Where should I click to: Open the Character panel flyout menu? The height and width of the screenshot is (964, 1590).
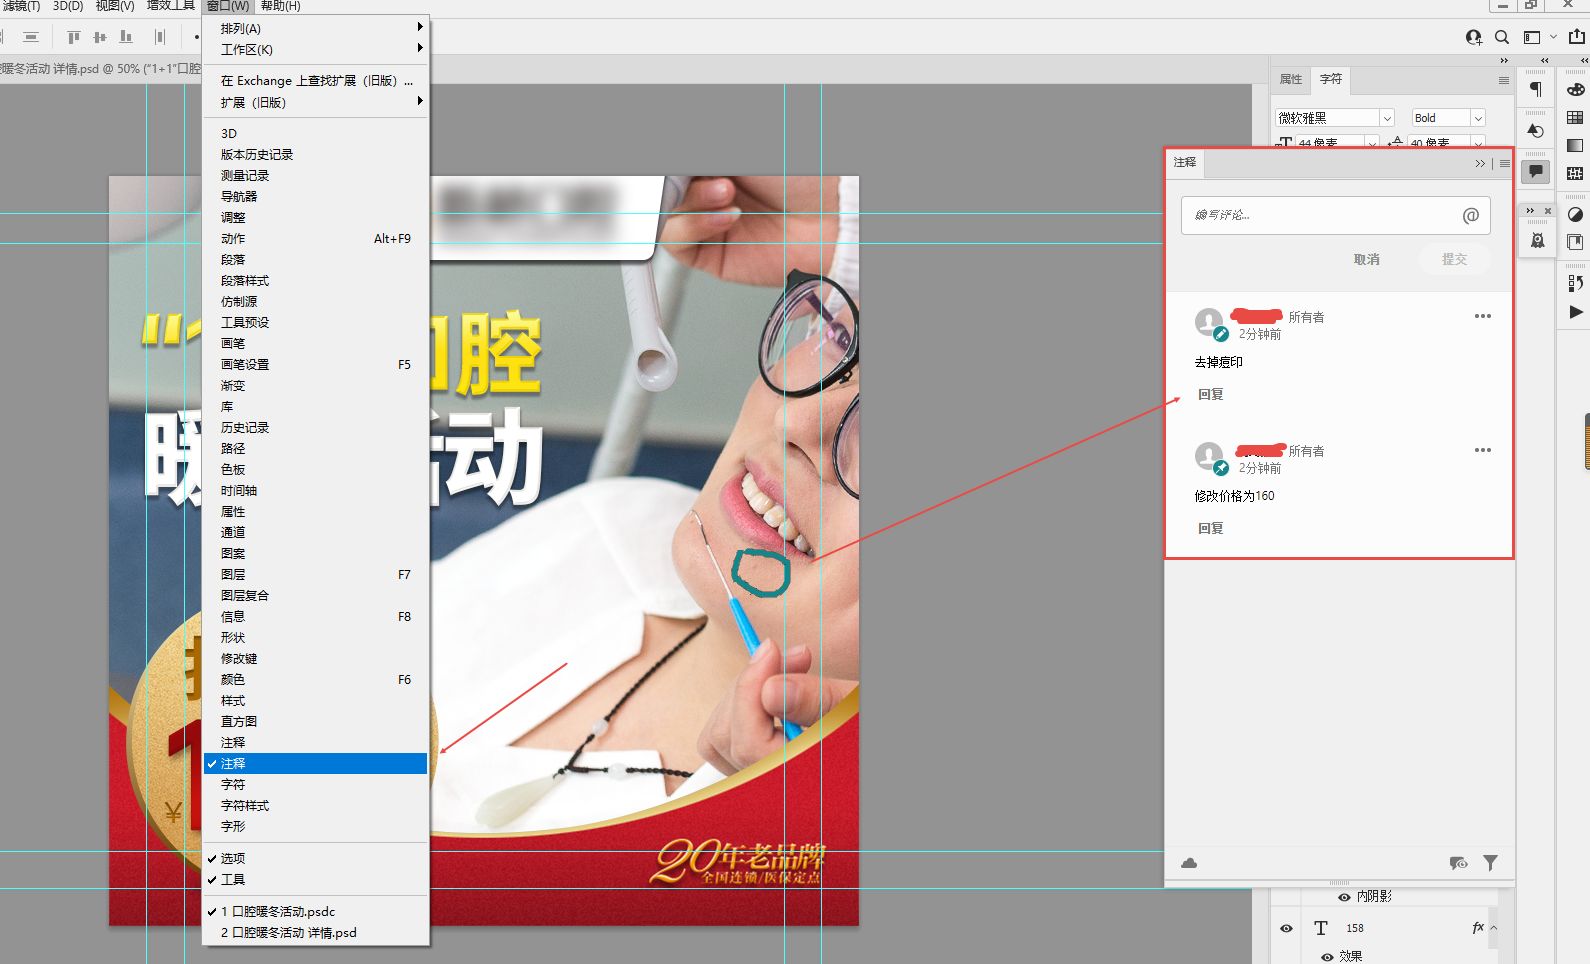pos(1504,80)
